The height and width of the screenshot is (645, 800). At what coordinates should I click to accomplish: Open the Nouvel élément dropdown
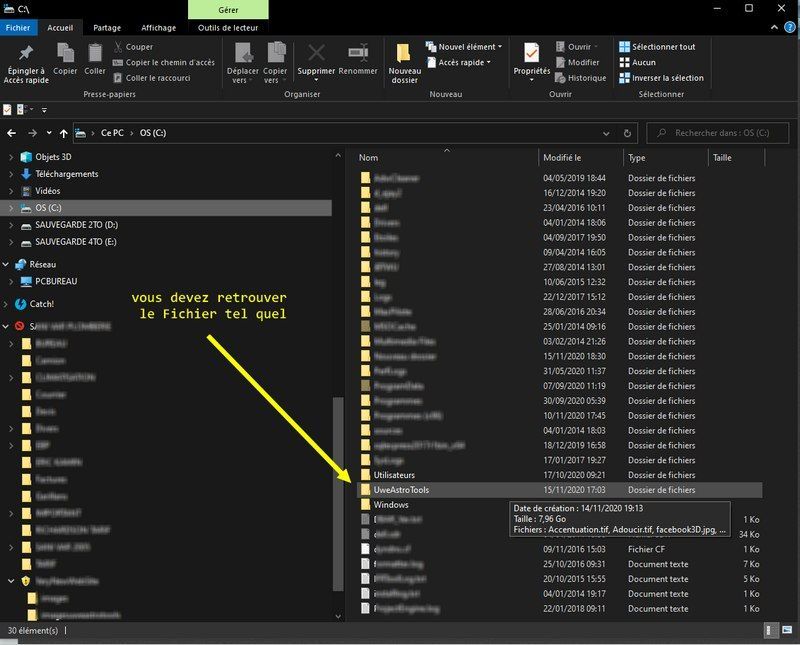click(x=464, y=47)
